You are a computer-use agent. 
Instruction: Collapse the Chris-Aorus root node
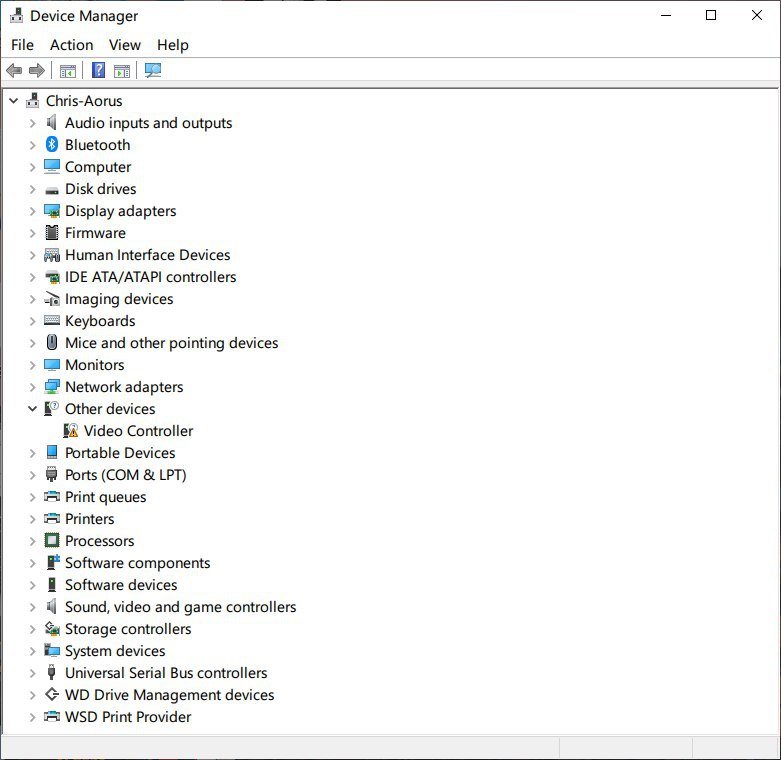click(13, 101)
